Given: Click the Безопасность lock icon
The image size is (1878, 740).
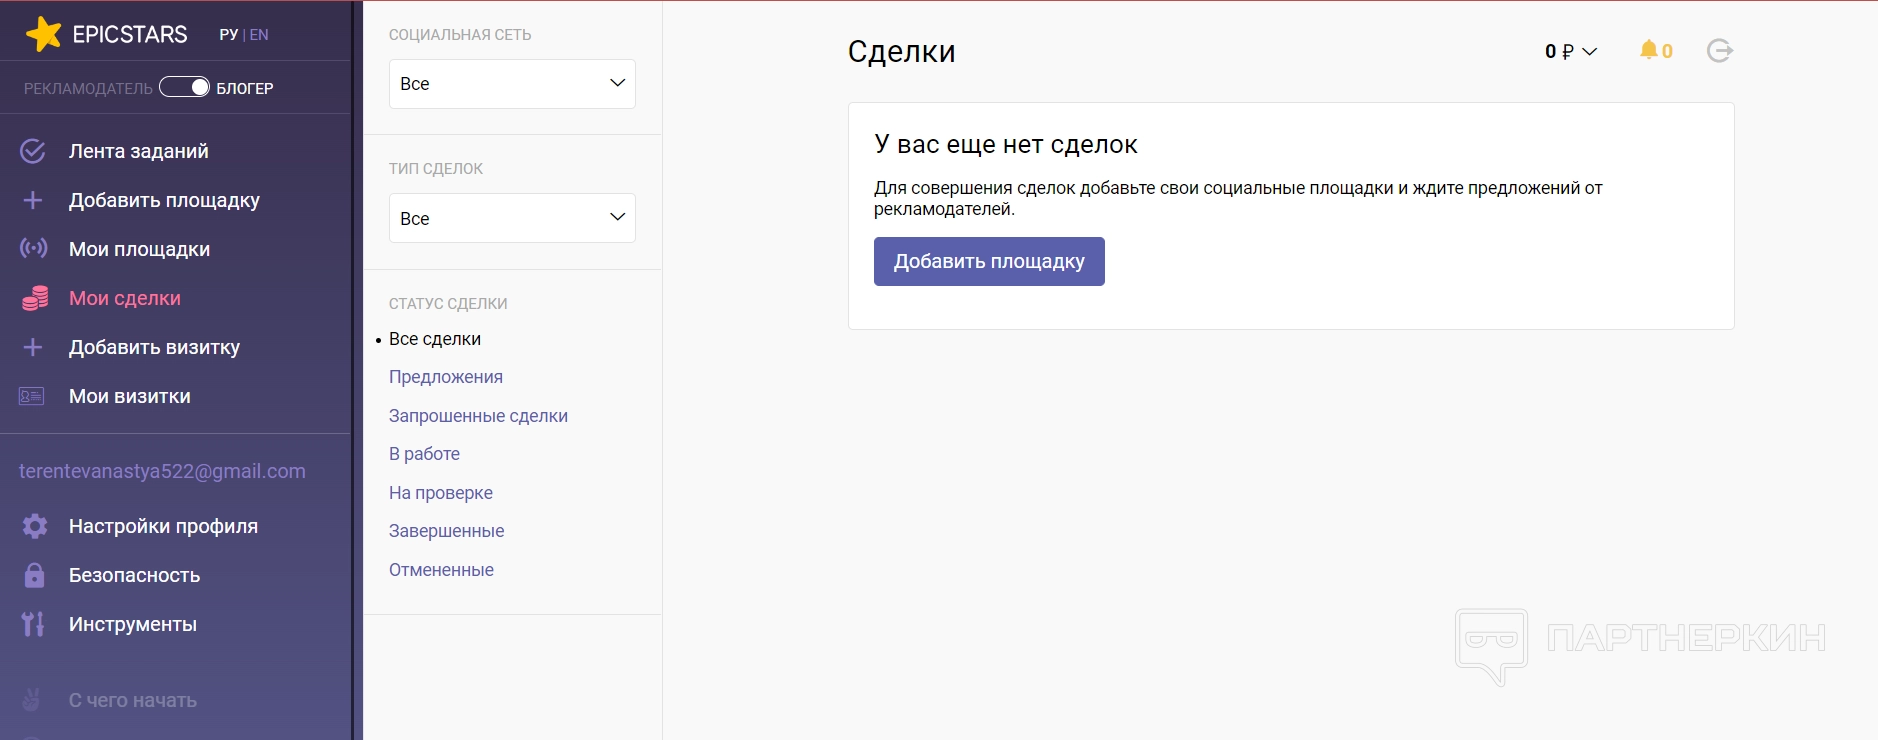Looking at the screenshot, I should pos(35,575).
